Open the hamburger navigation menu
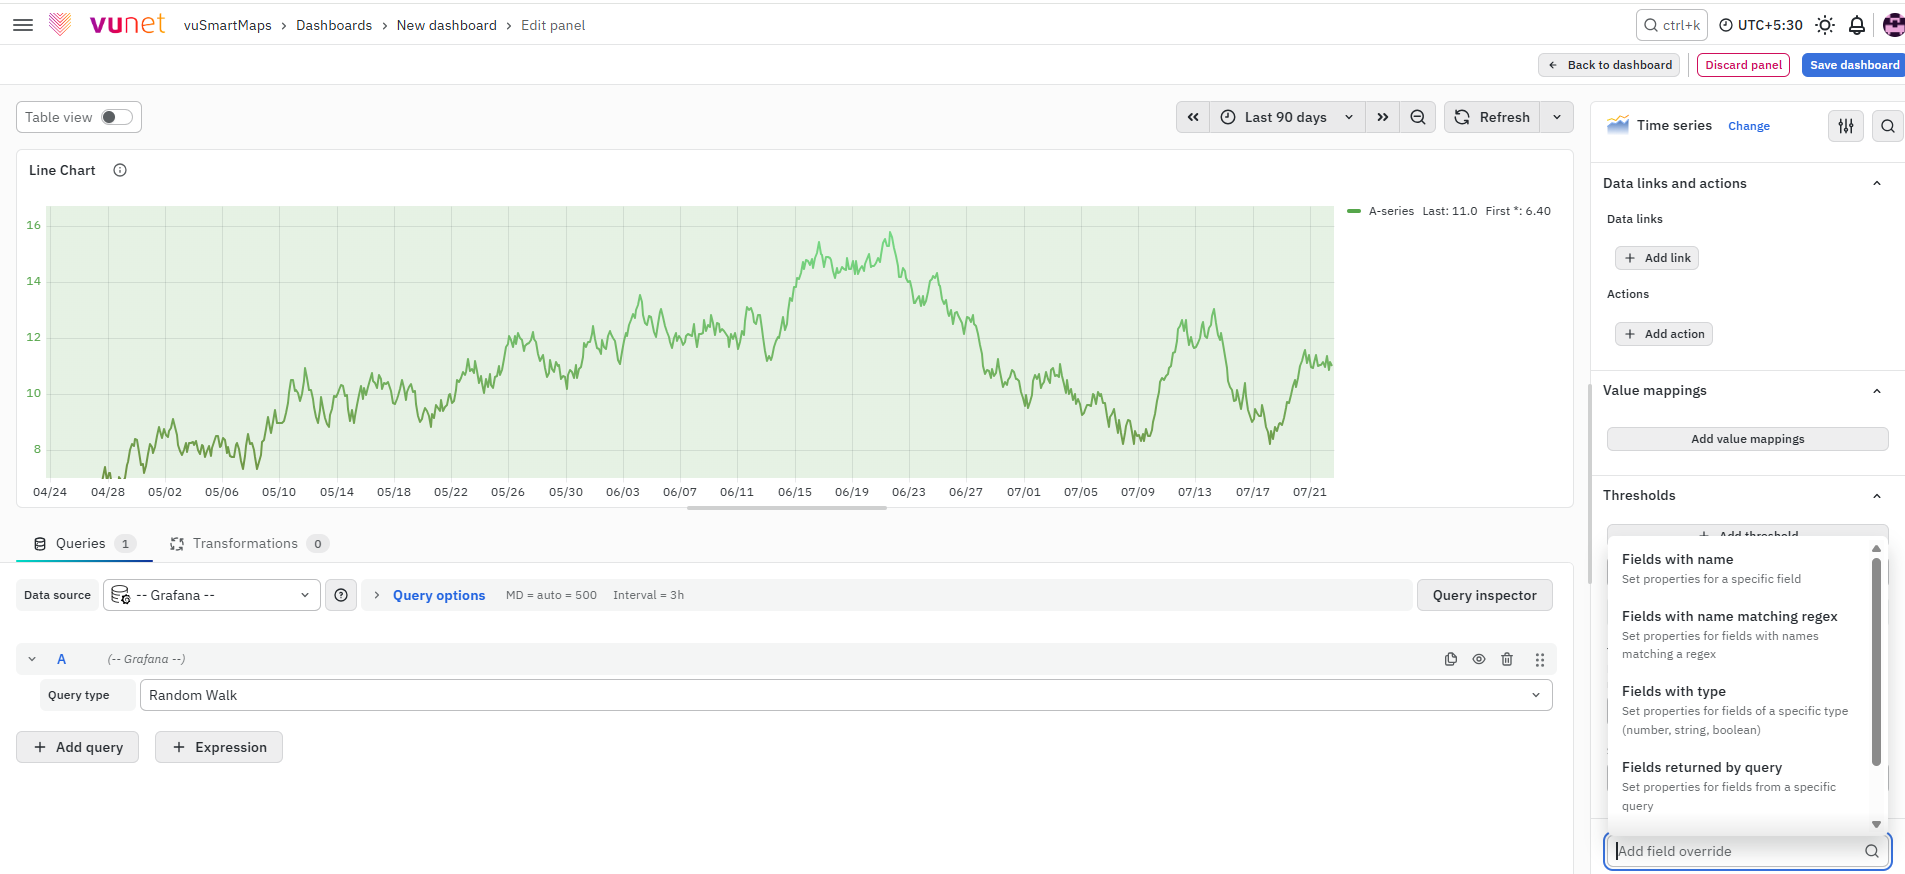Image resolution: width=1905 pixels, height=874 pixels. pos(23,25)
